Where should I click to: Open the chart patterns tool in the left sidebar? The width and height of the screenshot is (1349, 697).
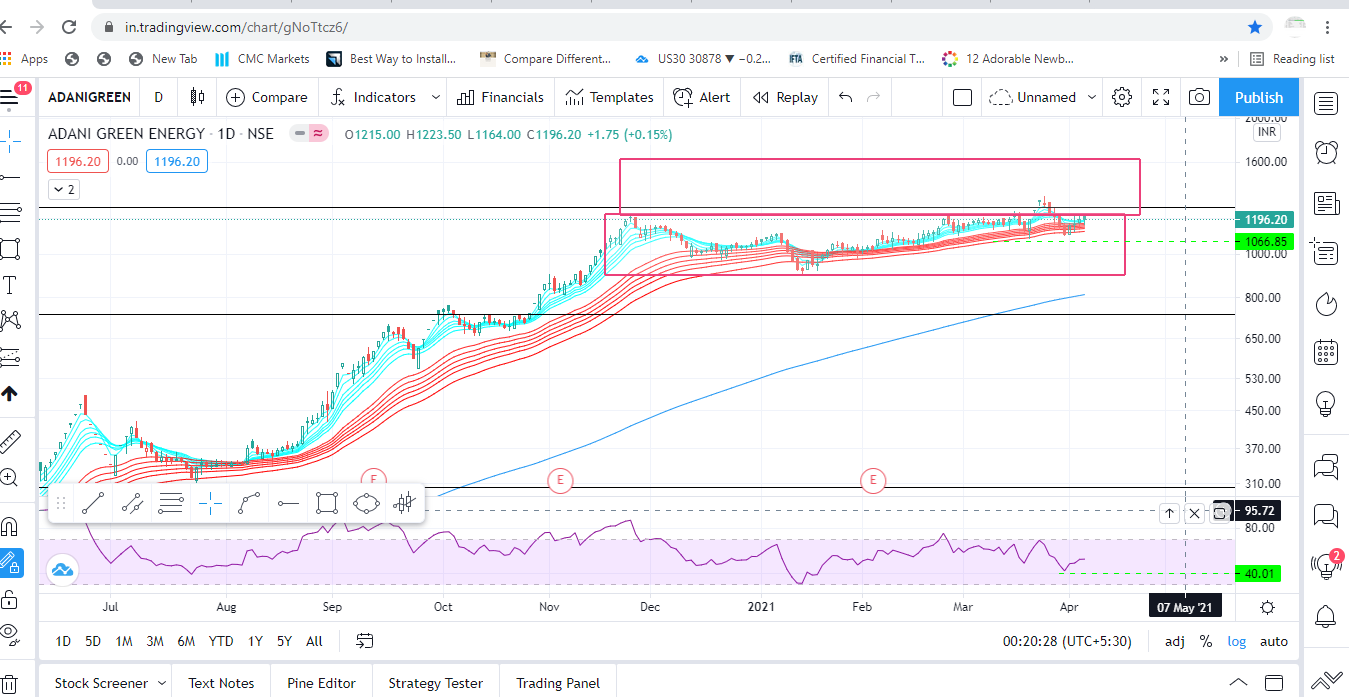(x=10, y=320)
